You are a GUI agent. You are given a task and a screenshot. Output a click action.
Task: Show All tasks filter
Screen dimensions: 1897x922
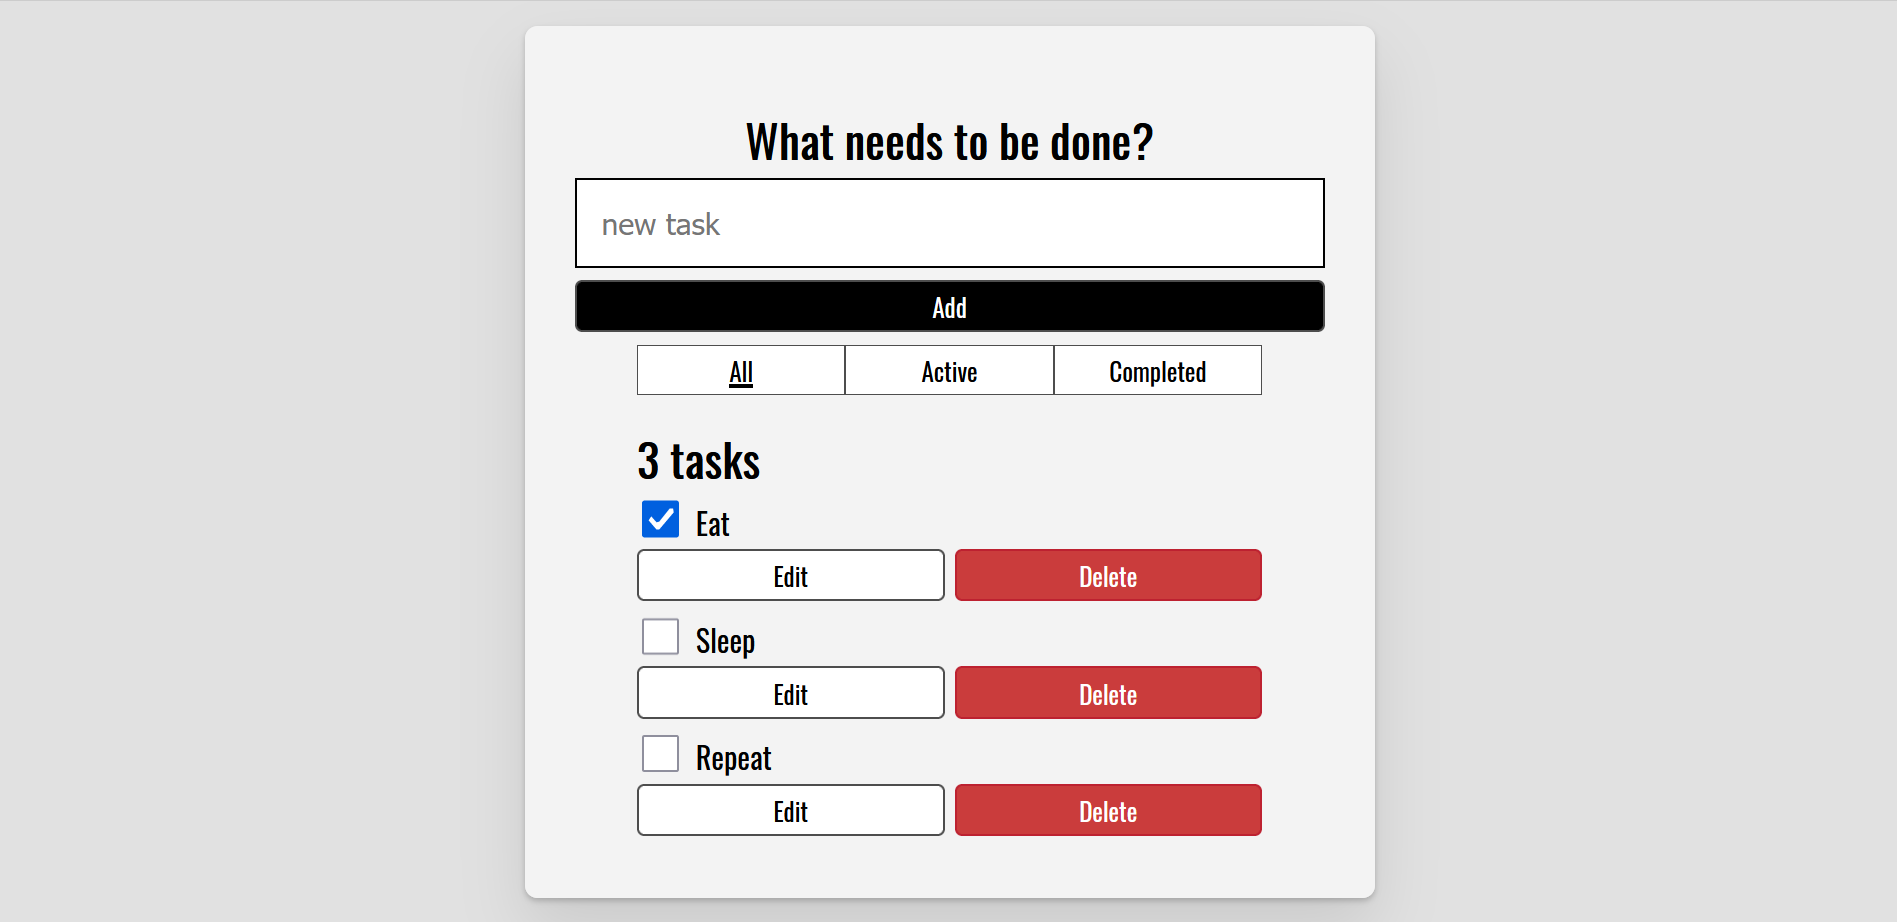coord(741,371)
